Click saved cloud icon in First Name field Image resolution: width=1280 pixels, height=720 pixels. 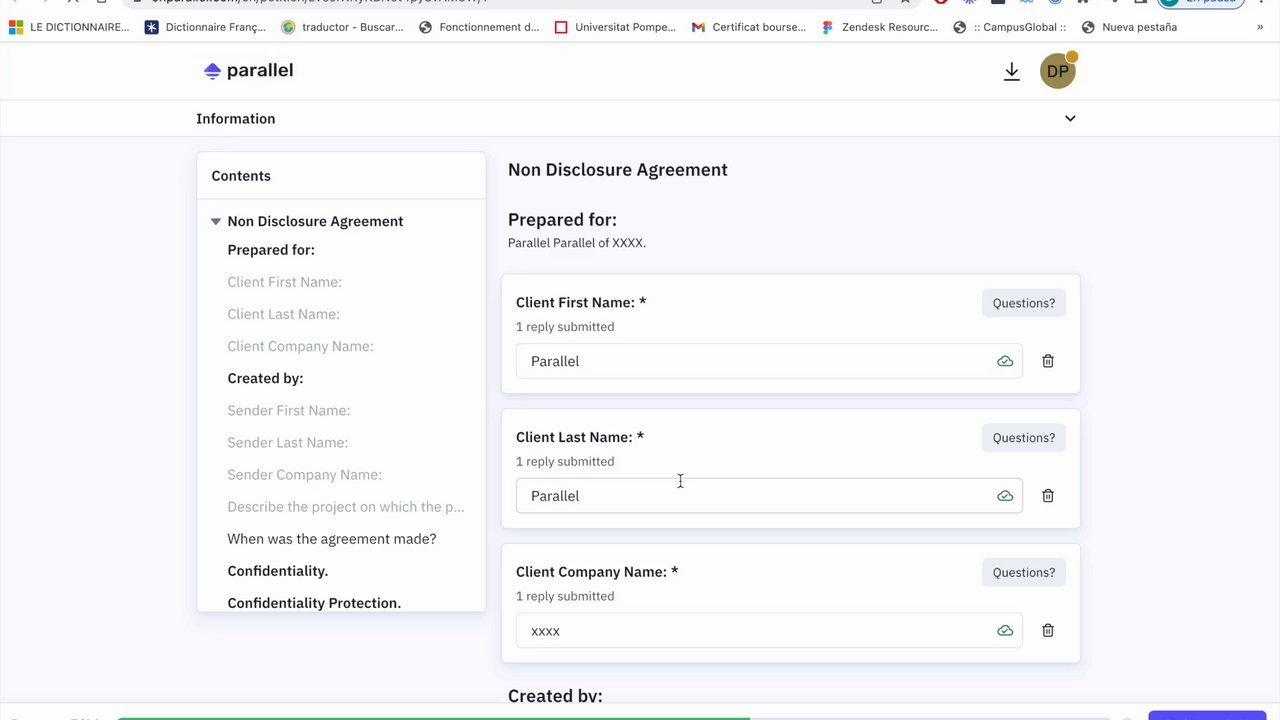click(1005, 361)
